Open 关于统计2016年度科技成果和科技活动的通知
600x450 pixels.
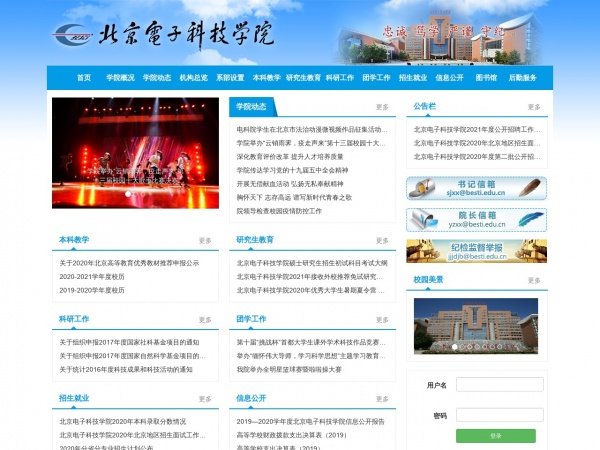click(x=126, y=369)
